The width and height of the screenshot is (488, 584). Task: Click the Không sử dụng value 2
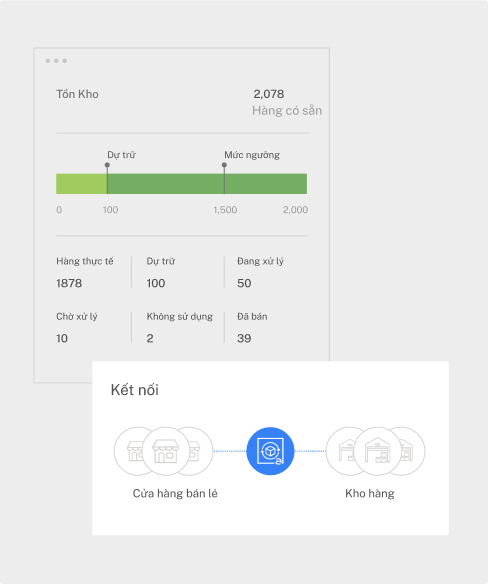(150, 339)
